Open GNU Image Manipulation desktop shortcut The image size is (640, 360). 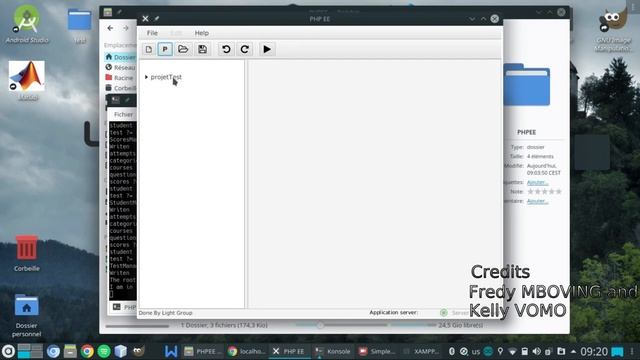coord(613,29)
